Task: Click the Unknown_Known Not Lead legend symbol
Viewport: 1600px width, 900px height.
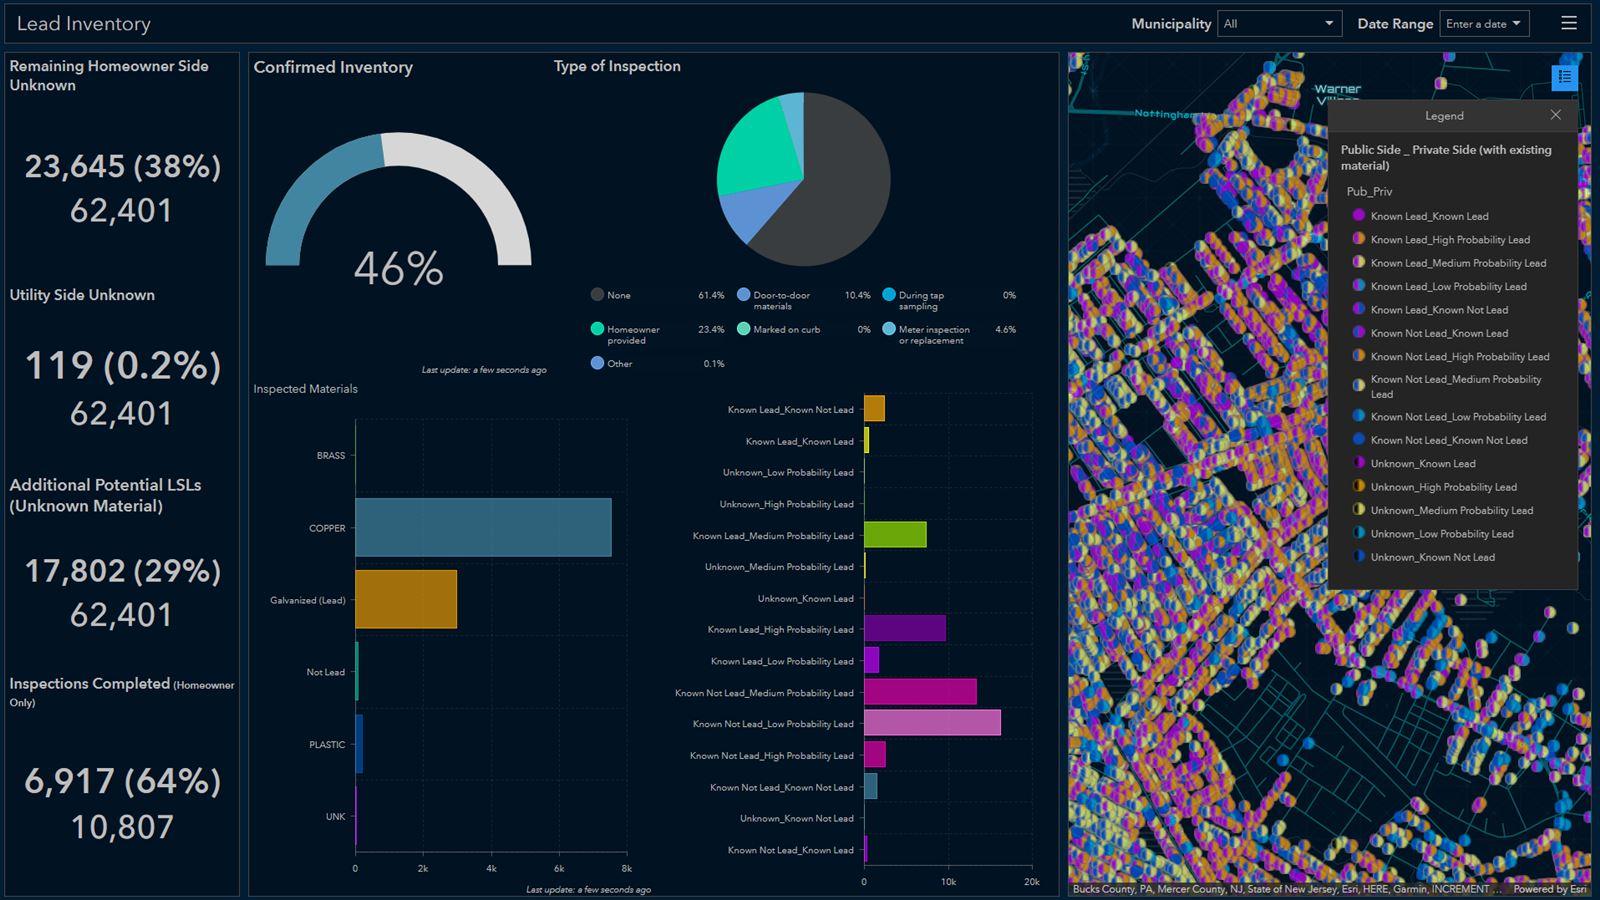Action: point(1359,557)
